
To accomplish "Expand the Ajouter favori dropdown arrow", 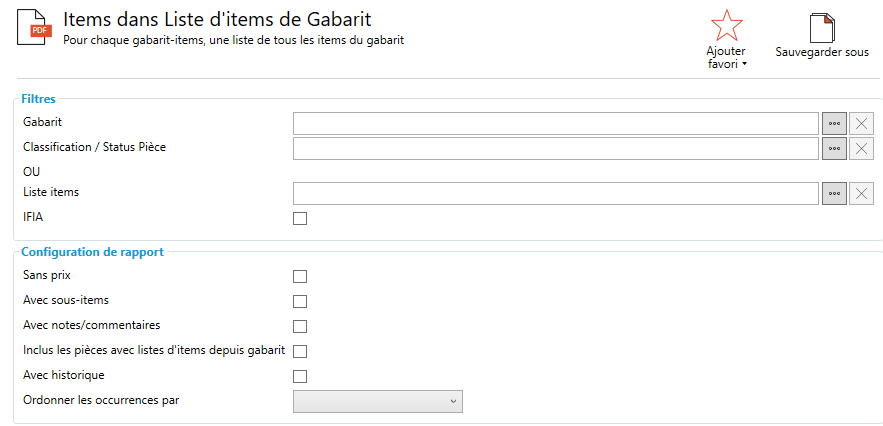I will tap(745, 65).
